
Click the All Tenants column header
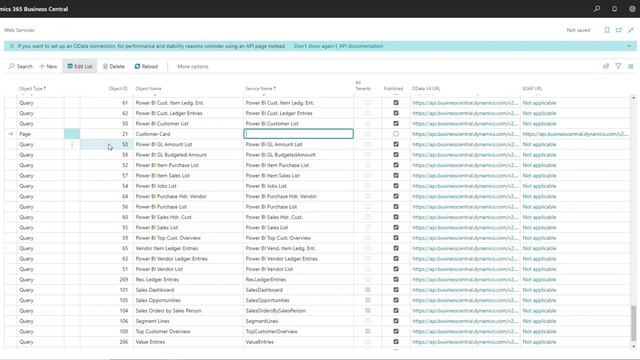(x=362, y=86)
